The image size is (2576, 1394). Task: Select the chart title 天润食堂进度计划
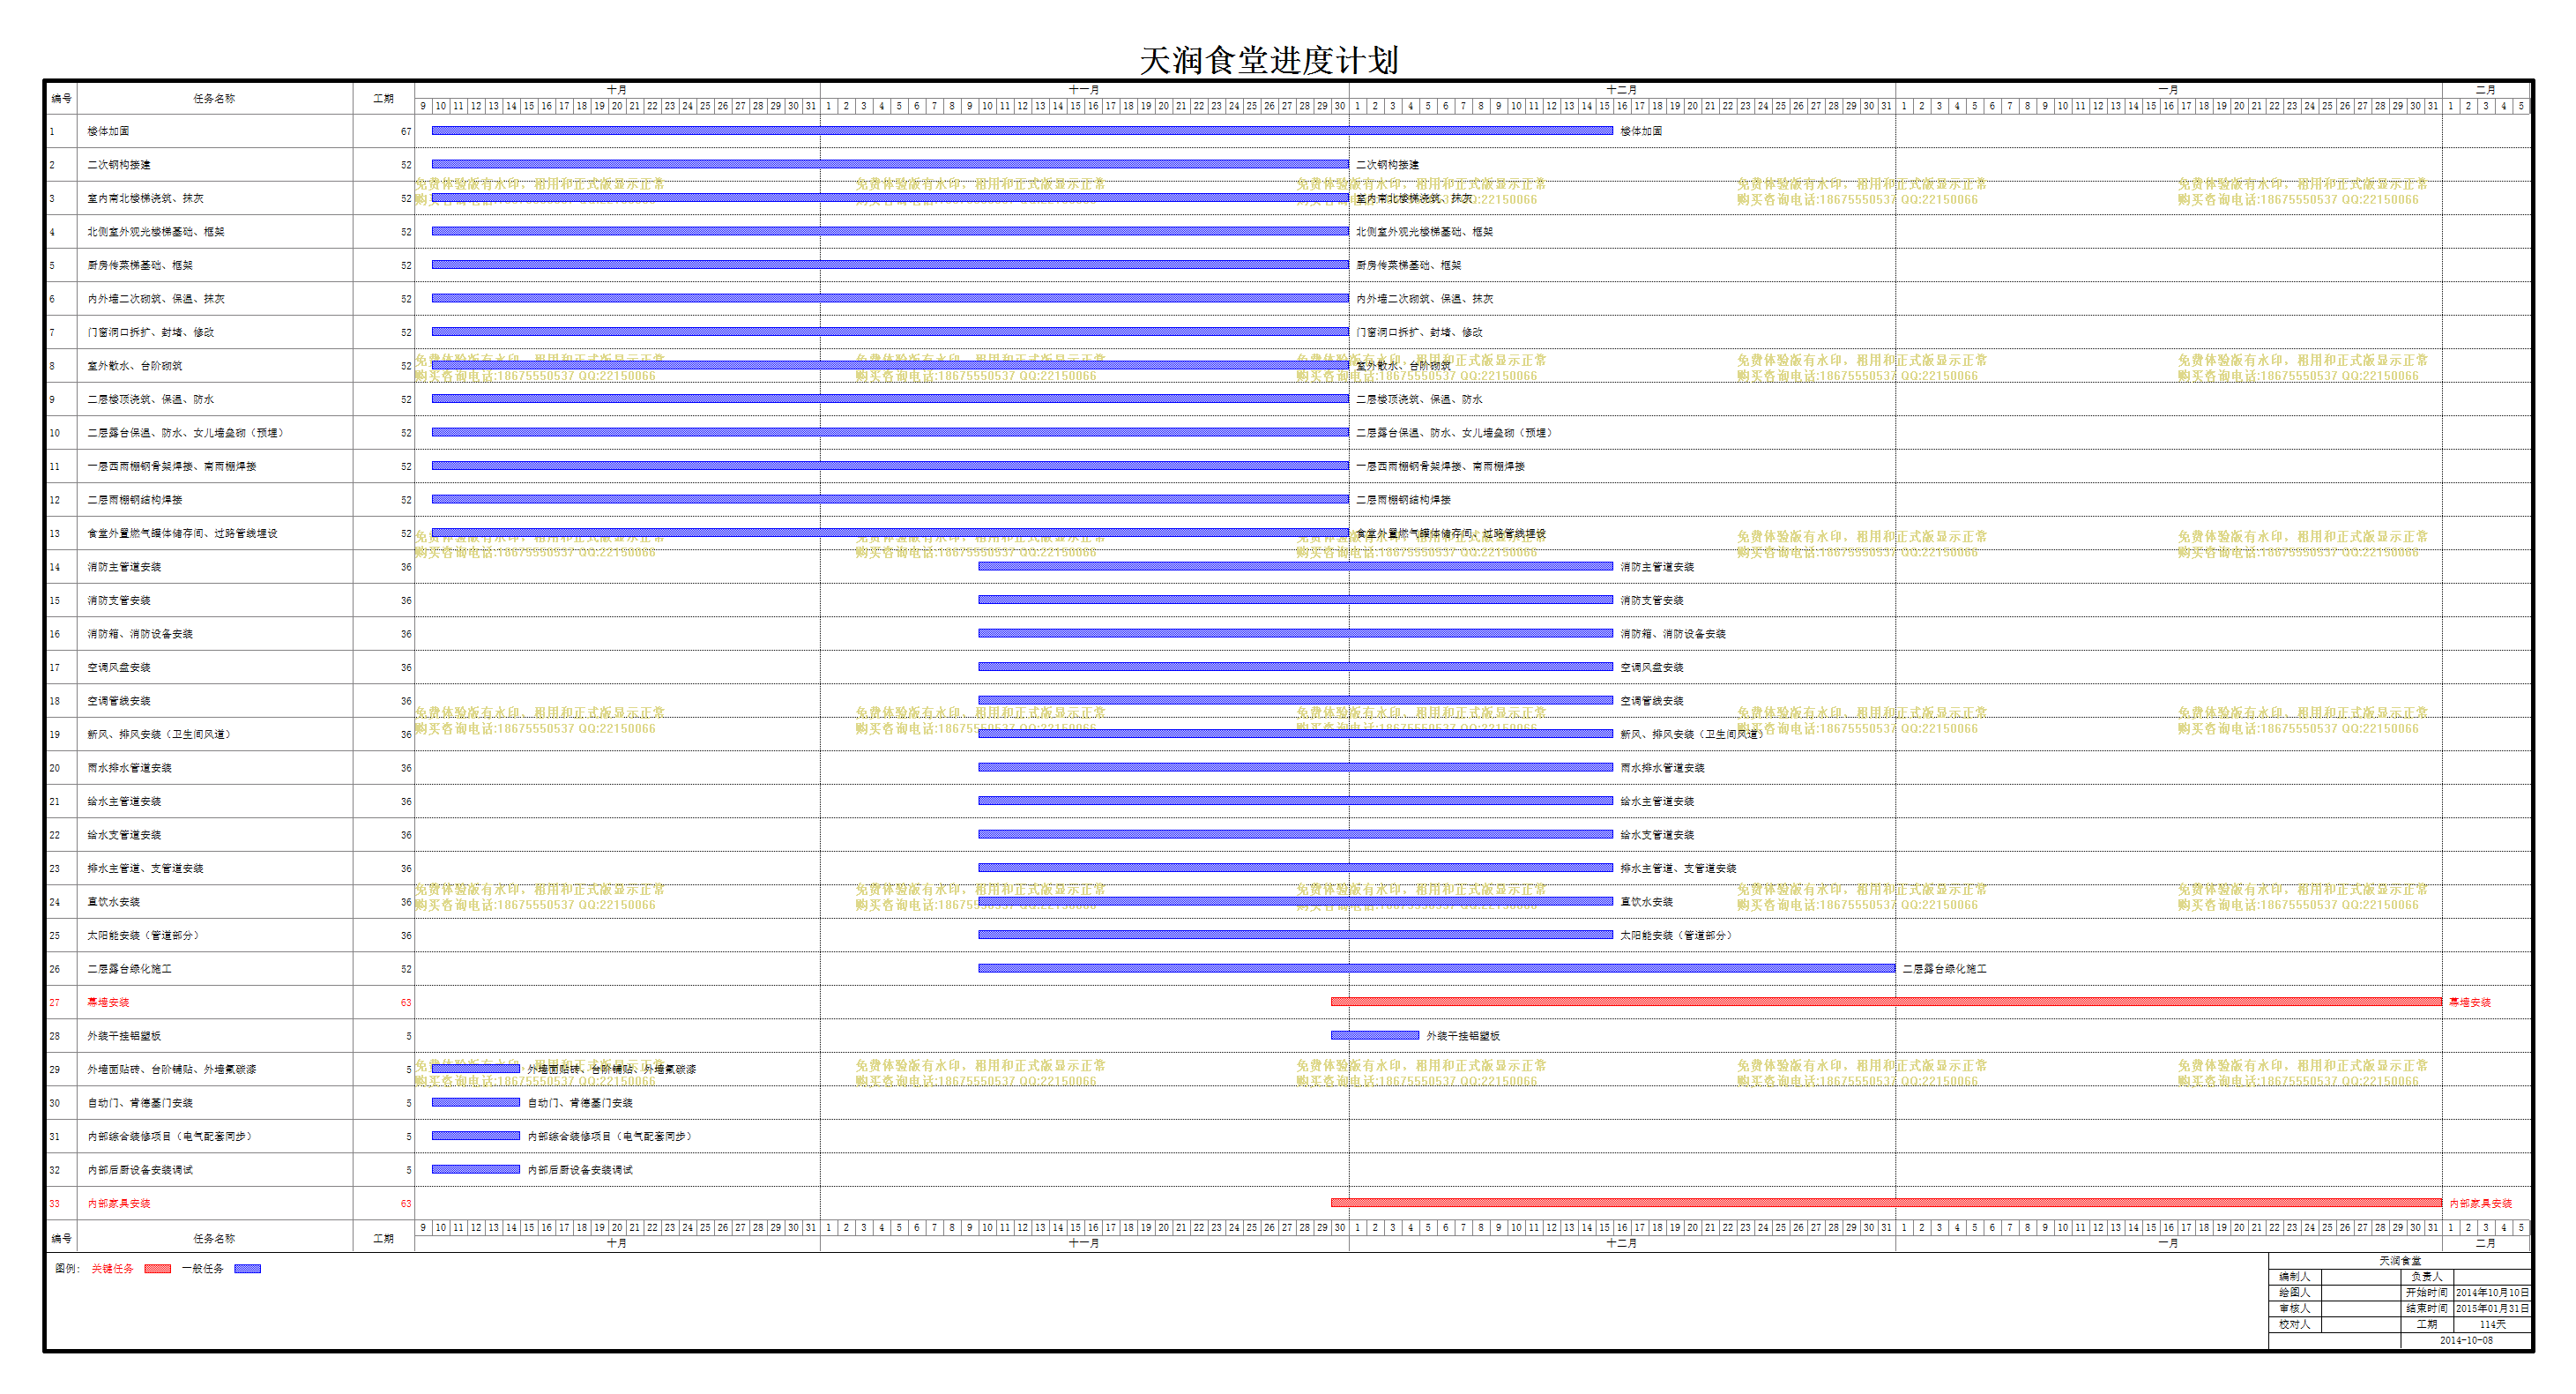pyautogui.click(x=1269, y=60)
